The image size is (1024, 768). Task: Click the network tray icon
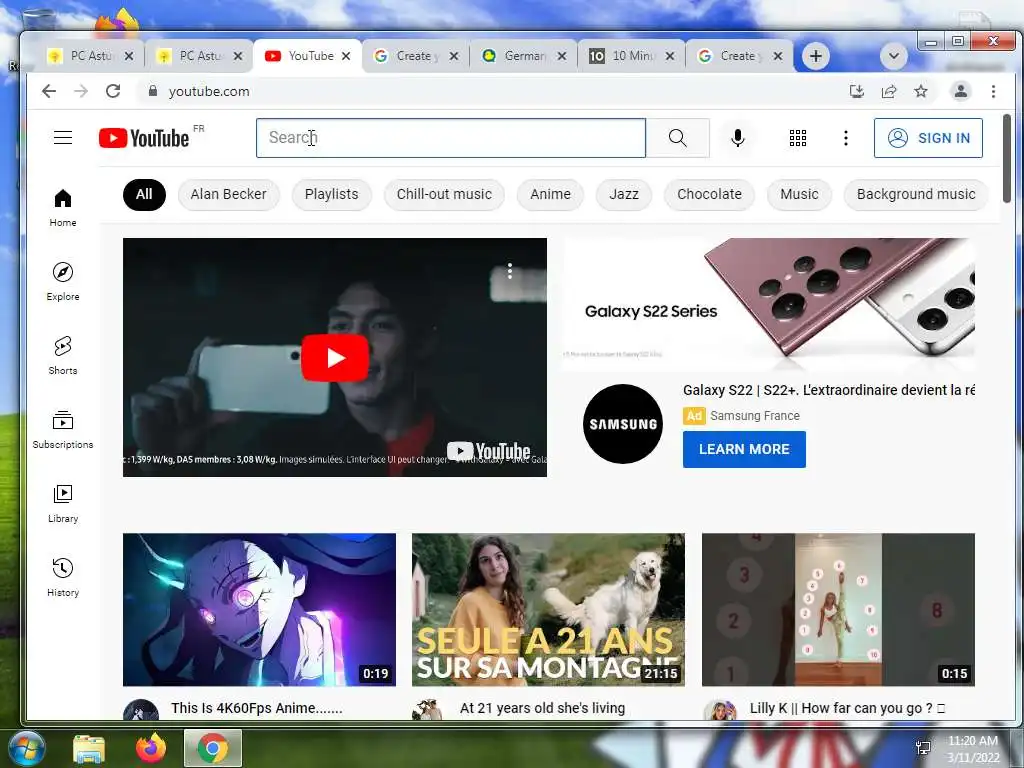pos(923,748)
